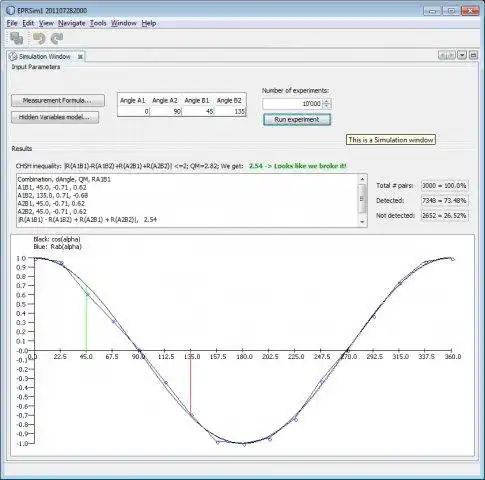
Task: Click the Angle A1 column header
Action: coord(133,100)
